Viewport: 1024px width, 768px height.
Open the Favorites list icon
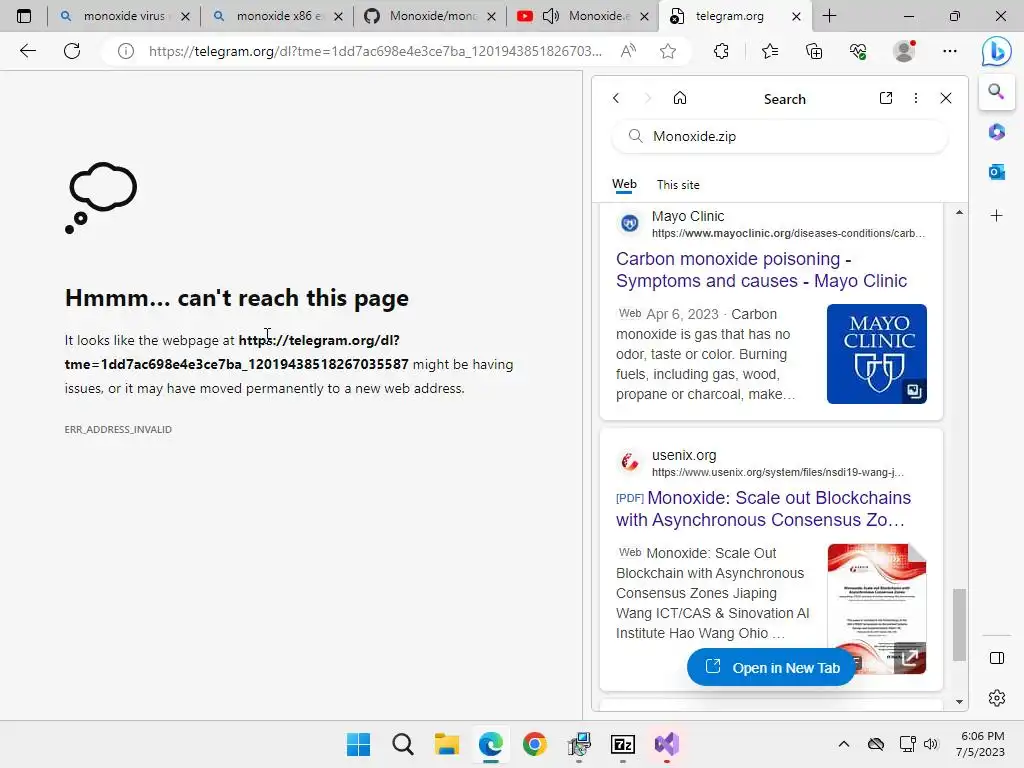coord(770,51)
